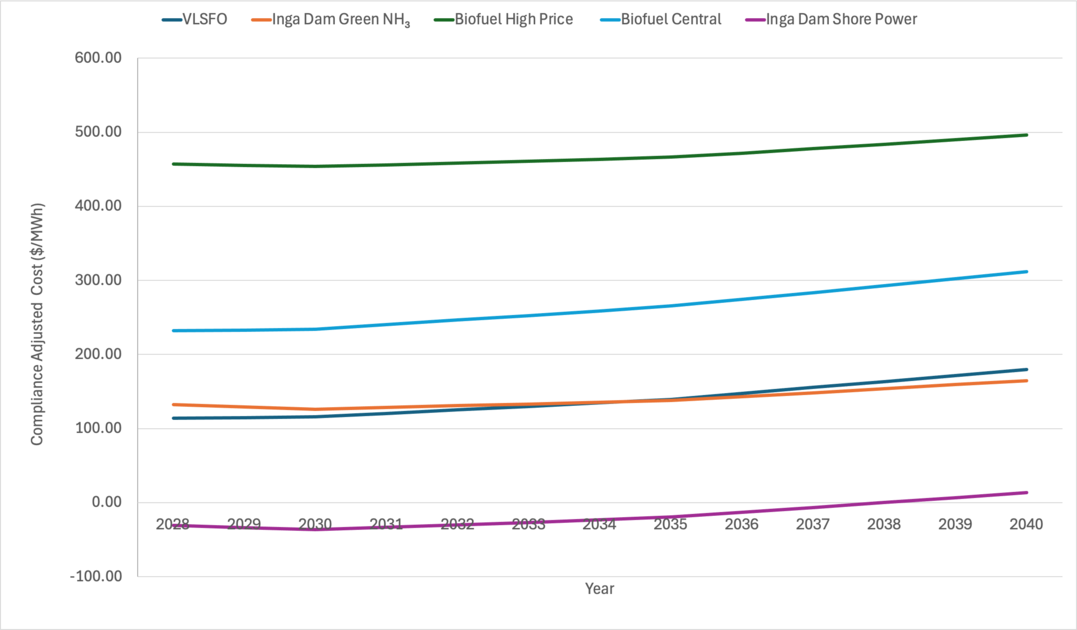
Task: Select the Biofuel Central legend item
Action: 661,19
